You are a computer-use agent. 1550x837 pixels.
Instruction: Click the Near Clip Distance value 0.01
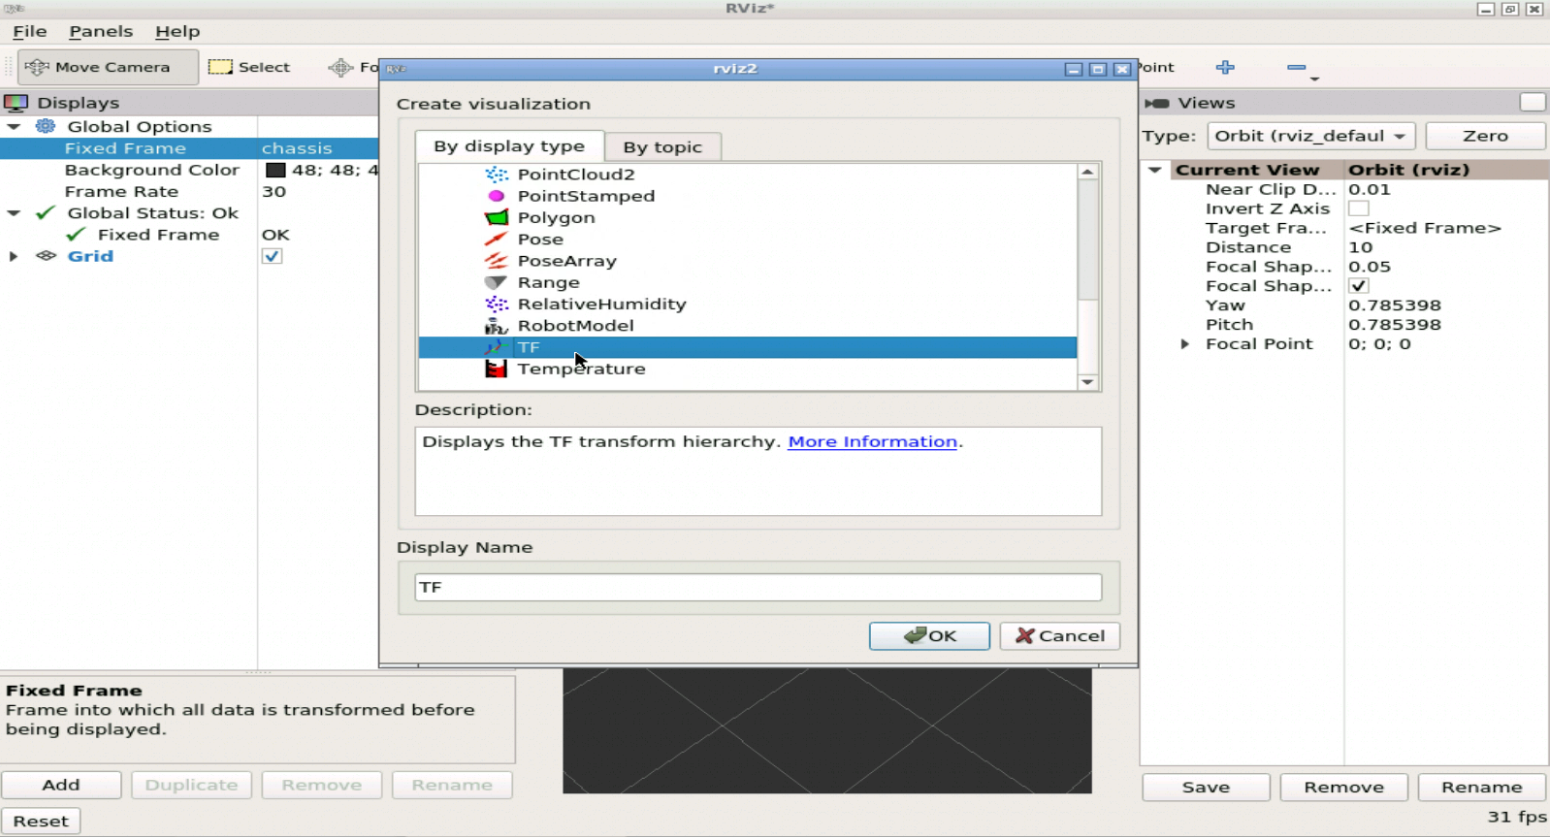tap(1369, 189)
